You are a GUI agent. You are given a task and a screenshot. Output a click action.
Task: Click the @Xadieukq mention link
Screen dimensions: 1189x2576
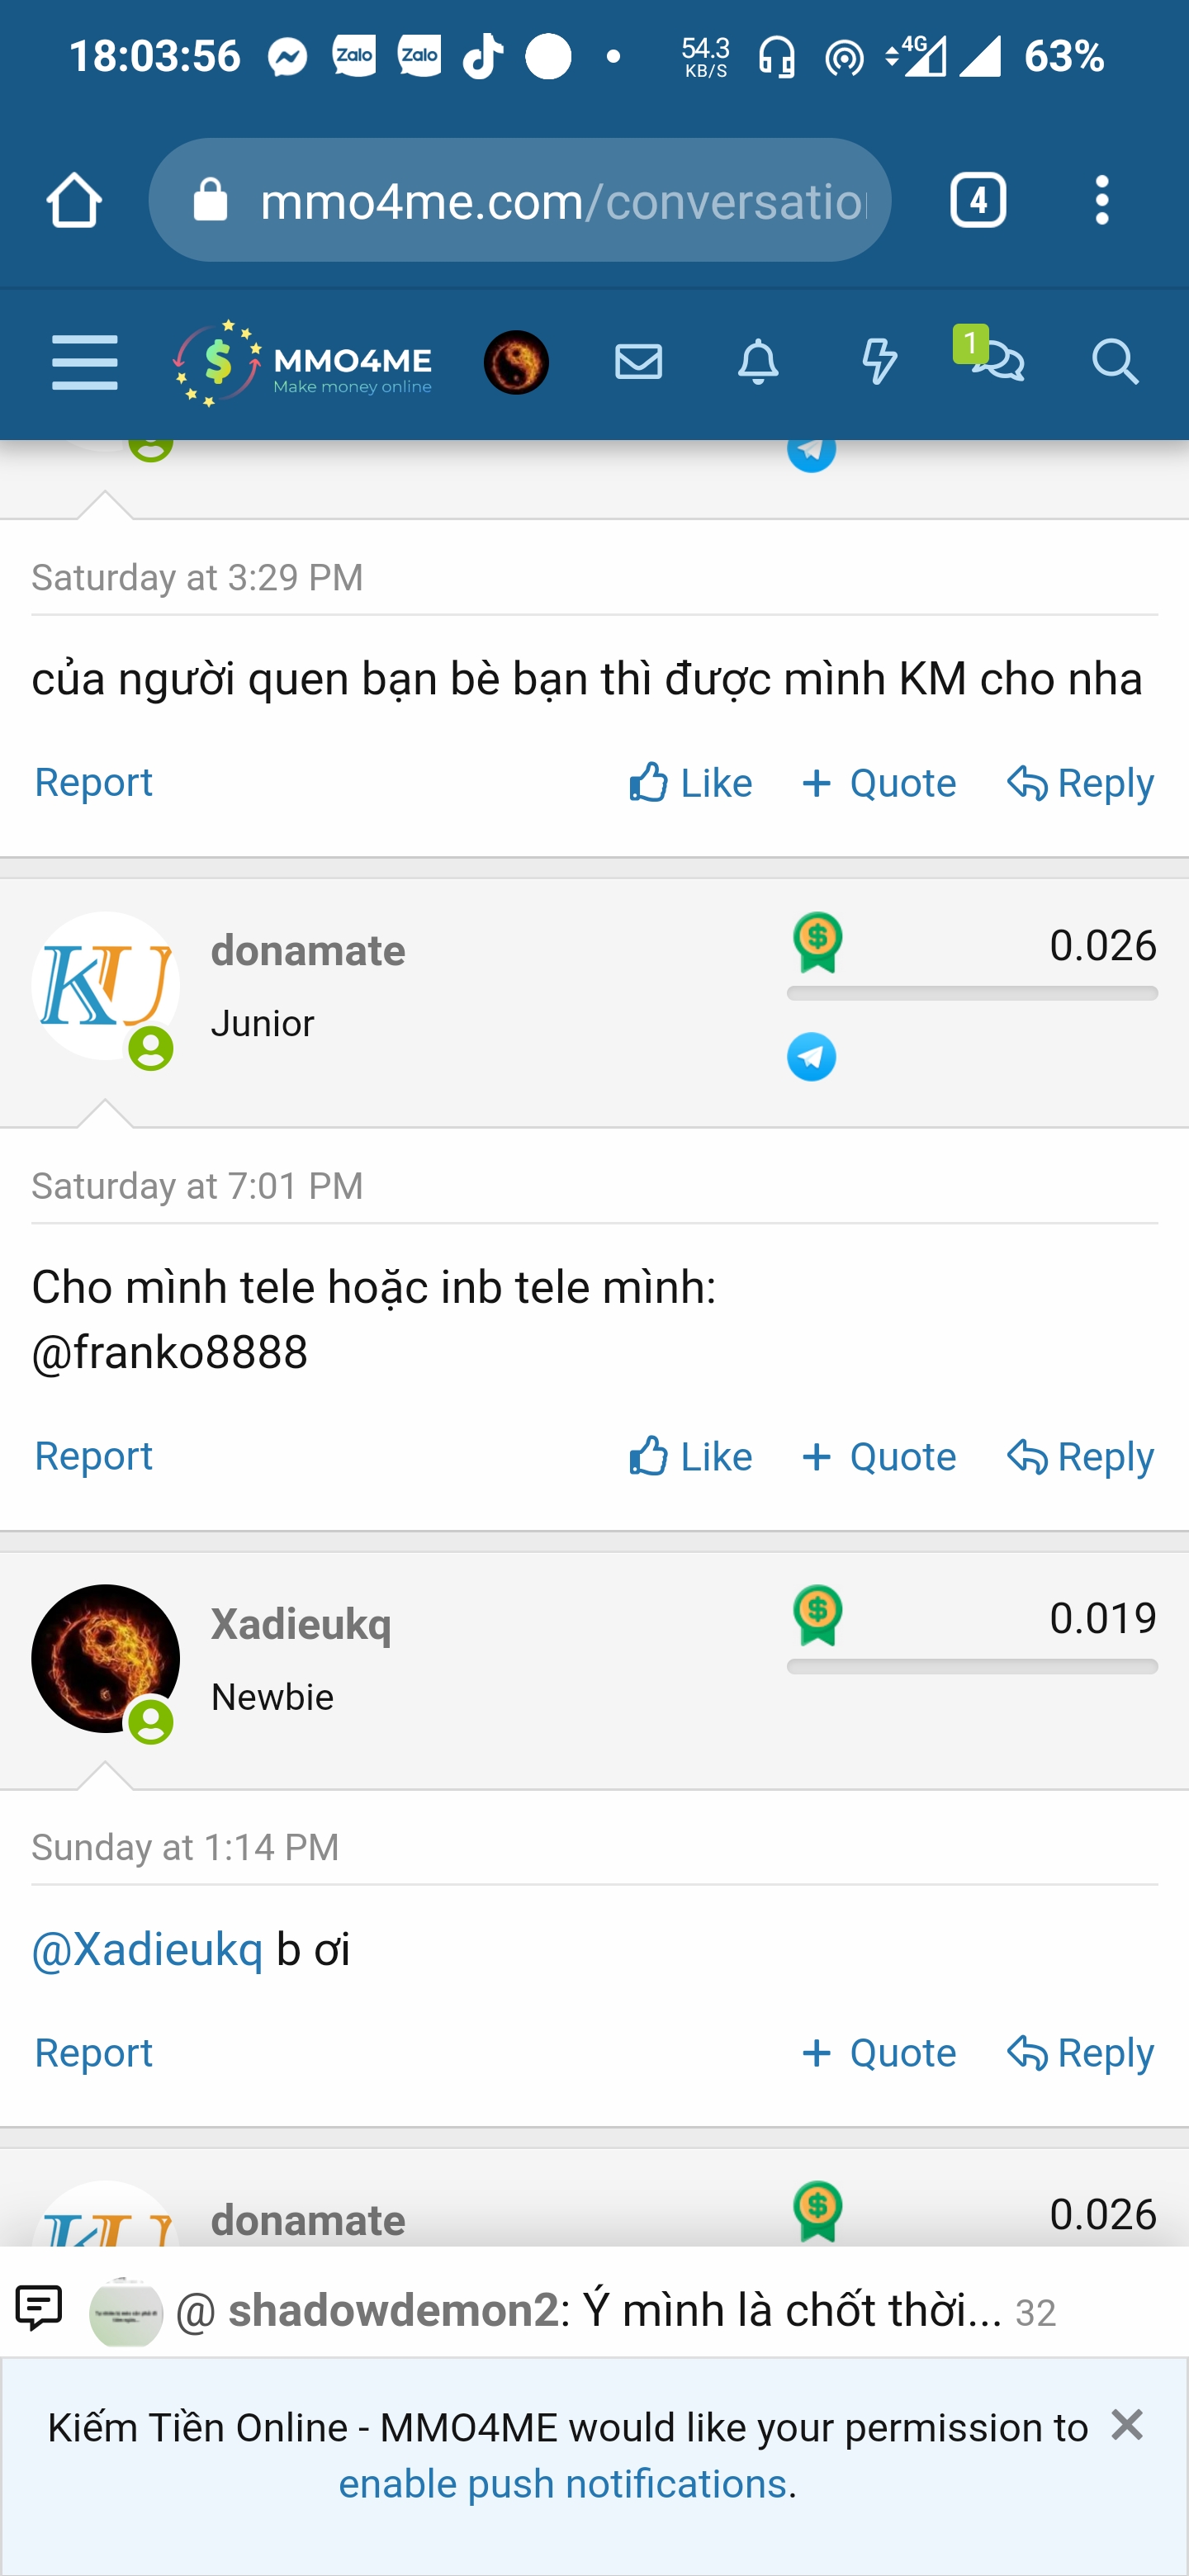[148, 1950]
